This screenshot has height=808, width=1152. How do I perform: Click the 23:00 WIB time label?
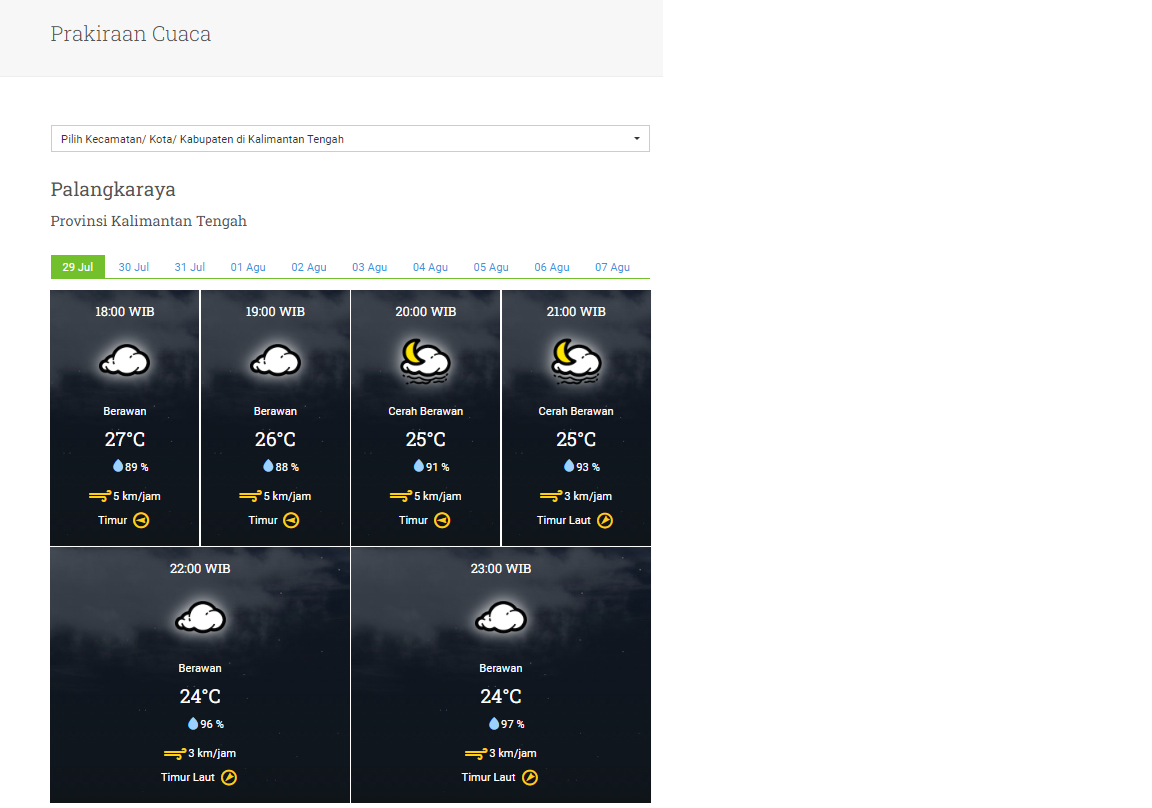pos(501,569)
